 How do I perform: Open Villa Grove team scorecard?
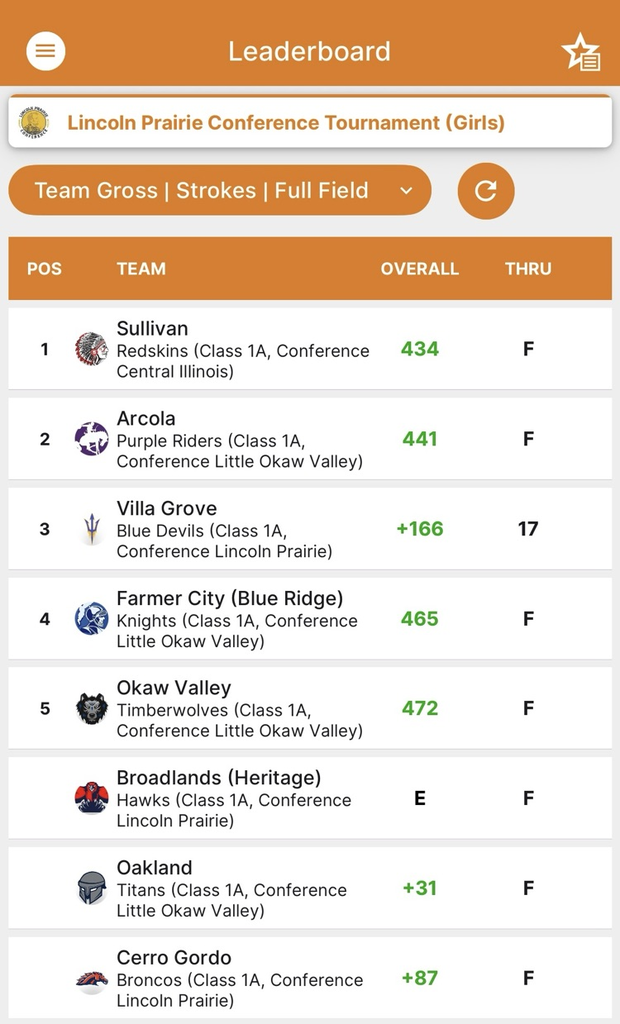point(167,508)
